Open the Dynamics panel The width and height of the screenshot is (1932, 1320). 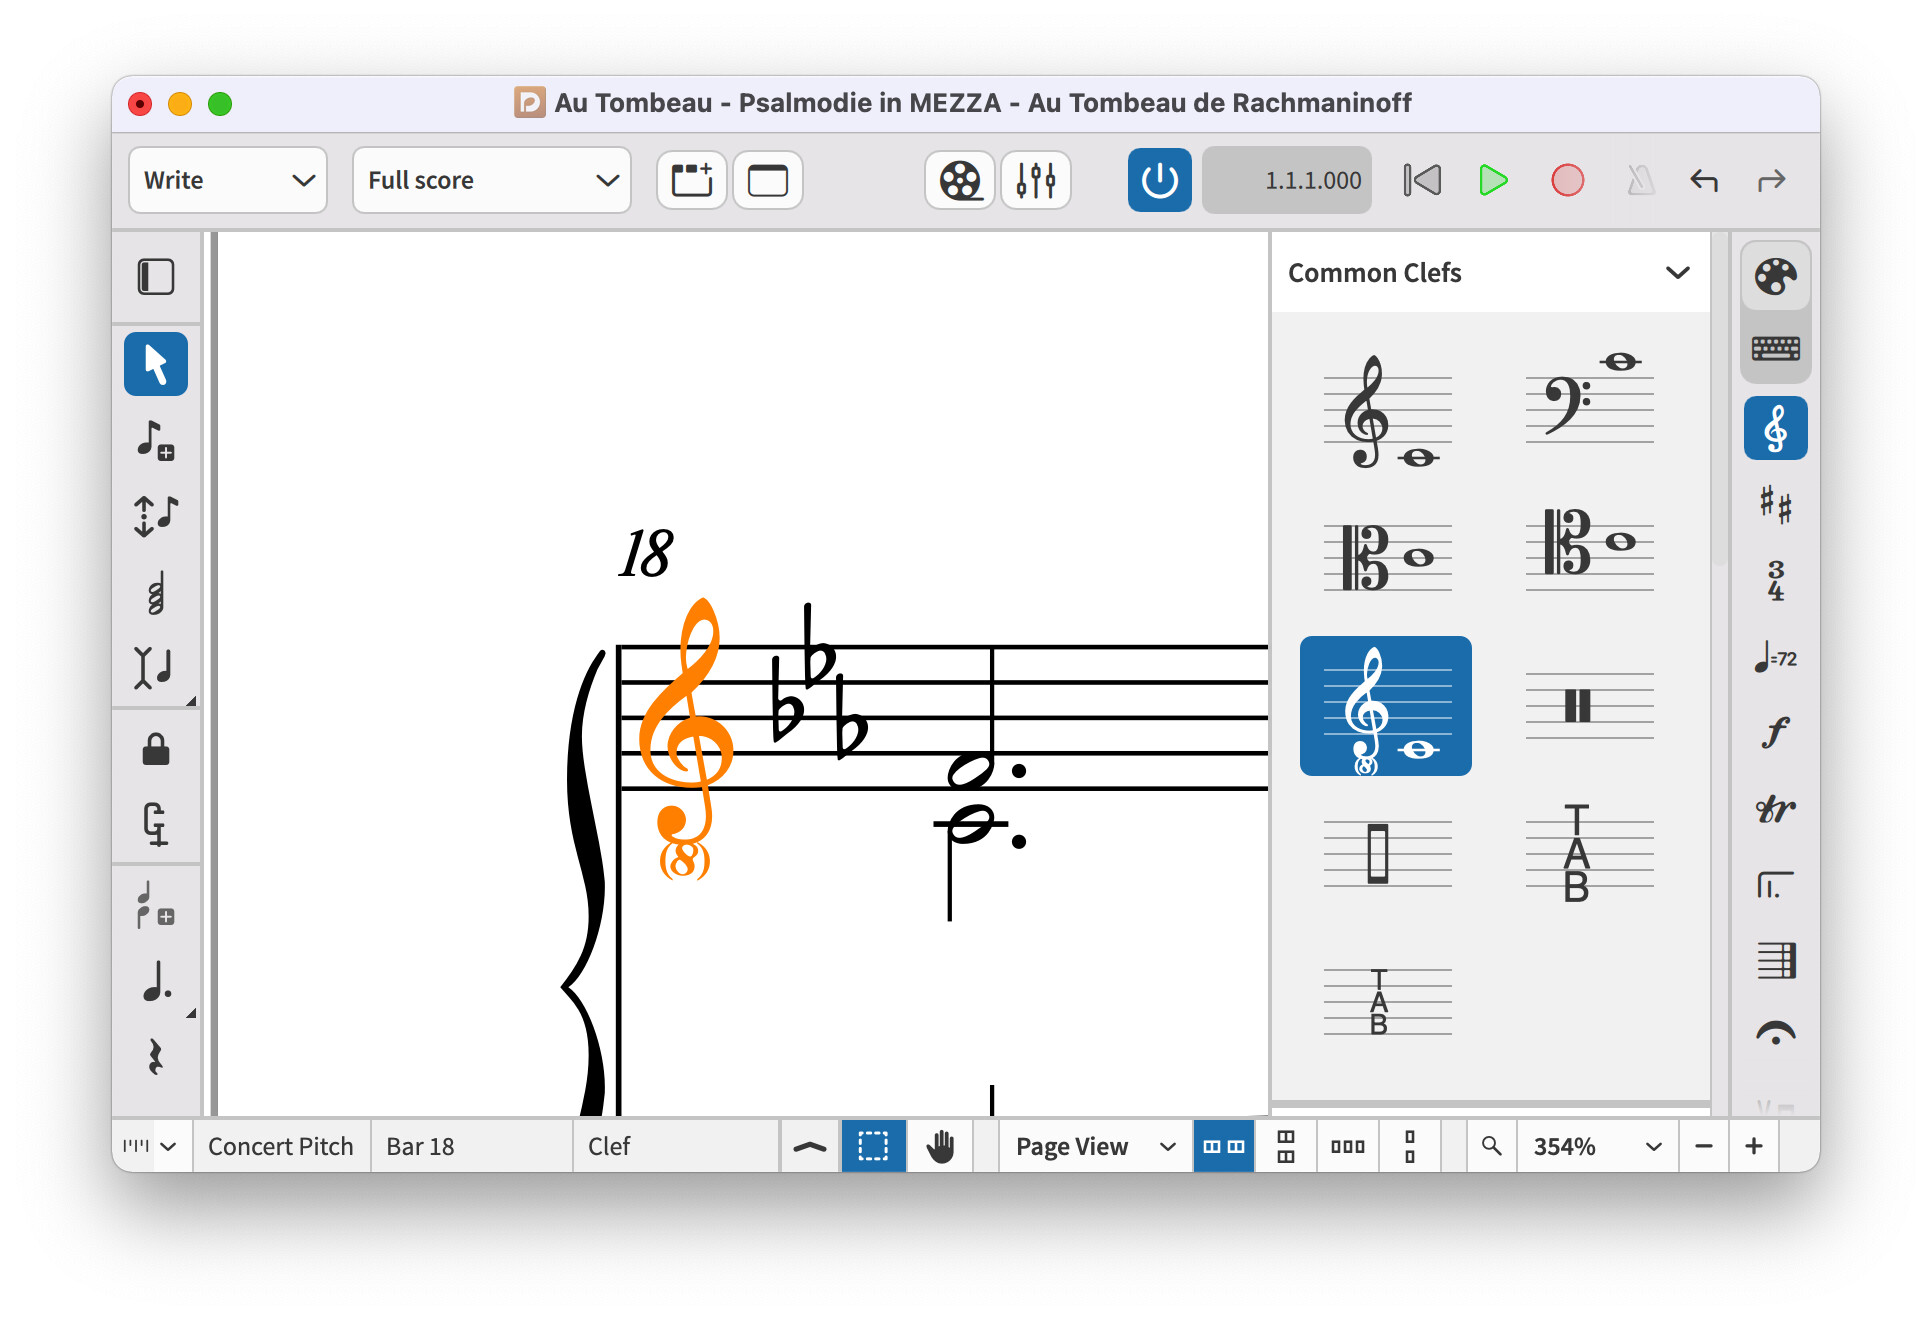click(1775, 732)
